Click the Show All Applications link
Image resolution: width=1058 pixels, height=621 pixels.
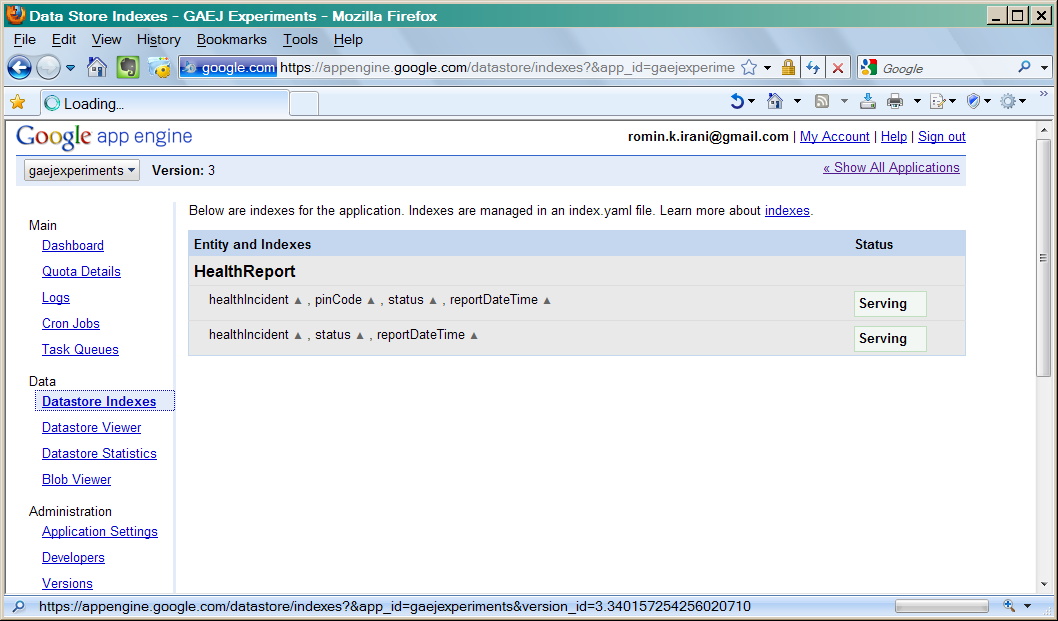[891, 167]
